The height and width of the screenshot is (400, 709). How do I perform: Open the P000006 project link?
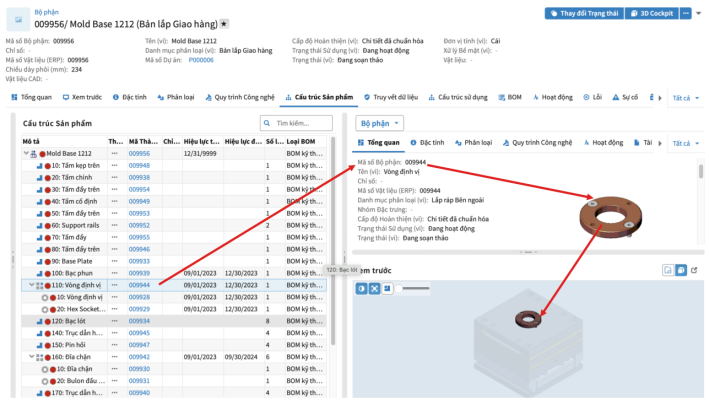point(201,59)
